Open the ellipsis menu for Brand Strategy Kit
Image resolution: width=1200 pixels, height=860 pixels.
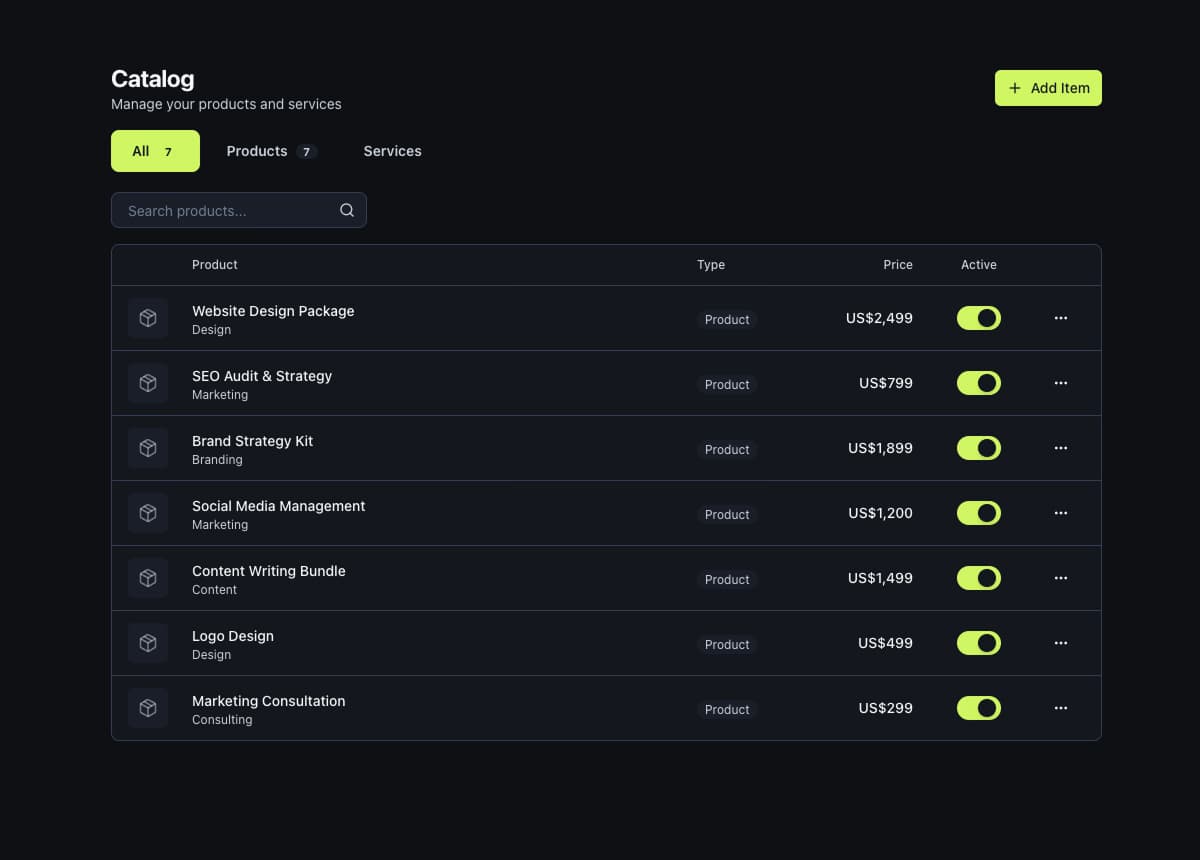click(1060, 448)
